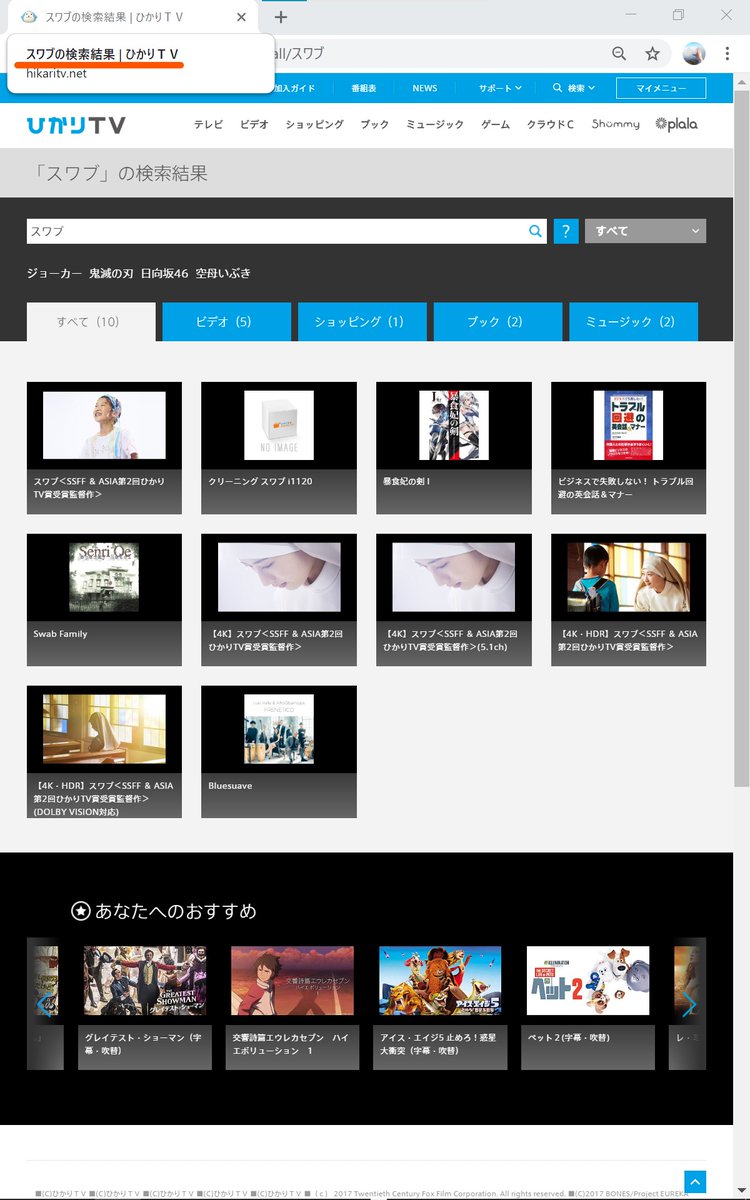Close the スワブの検索結果 browser tab

point(241,17)
